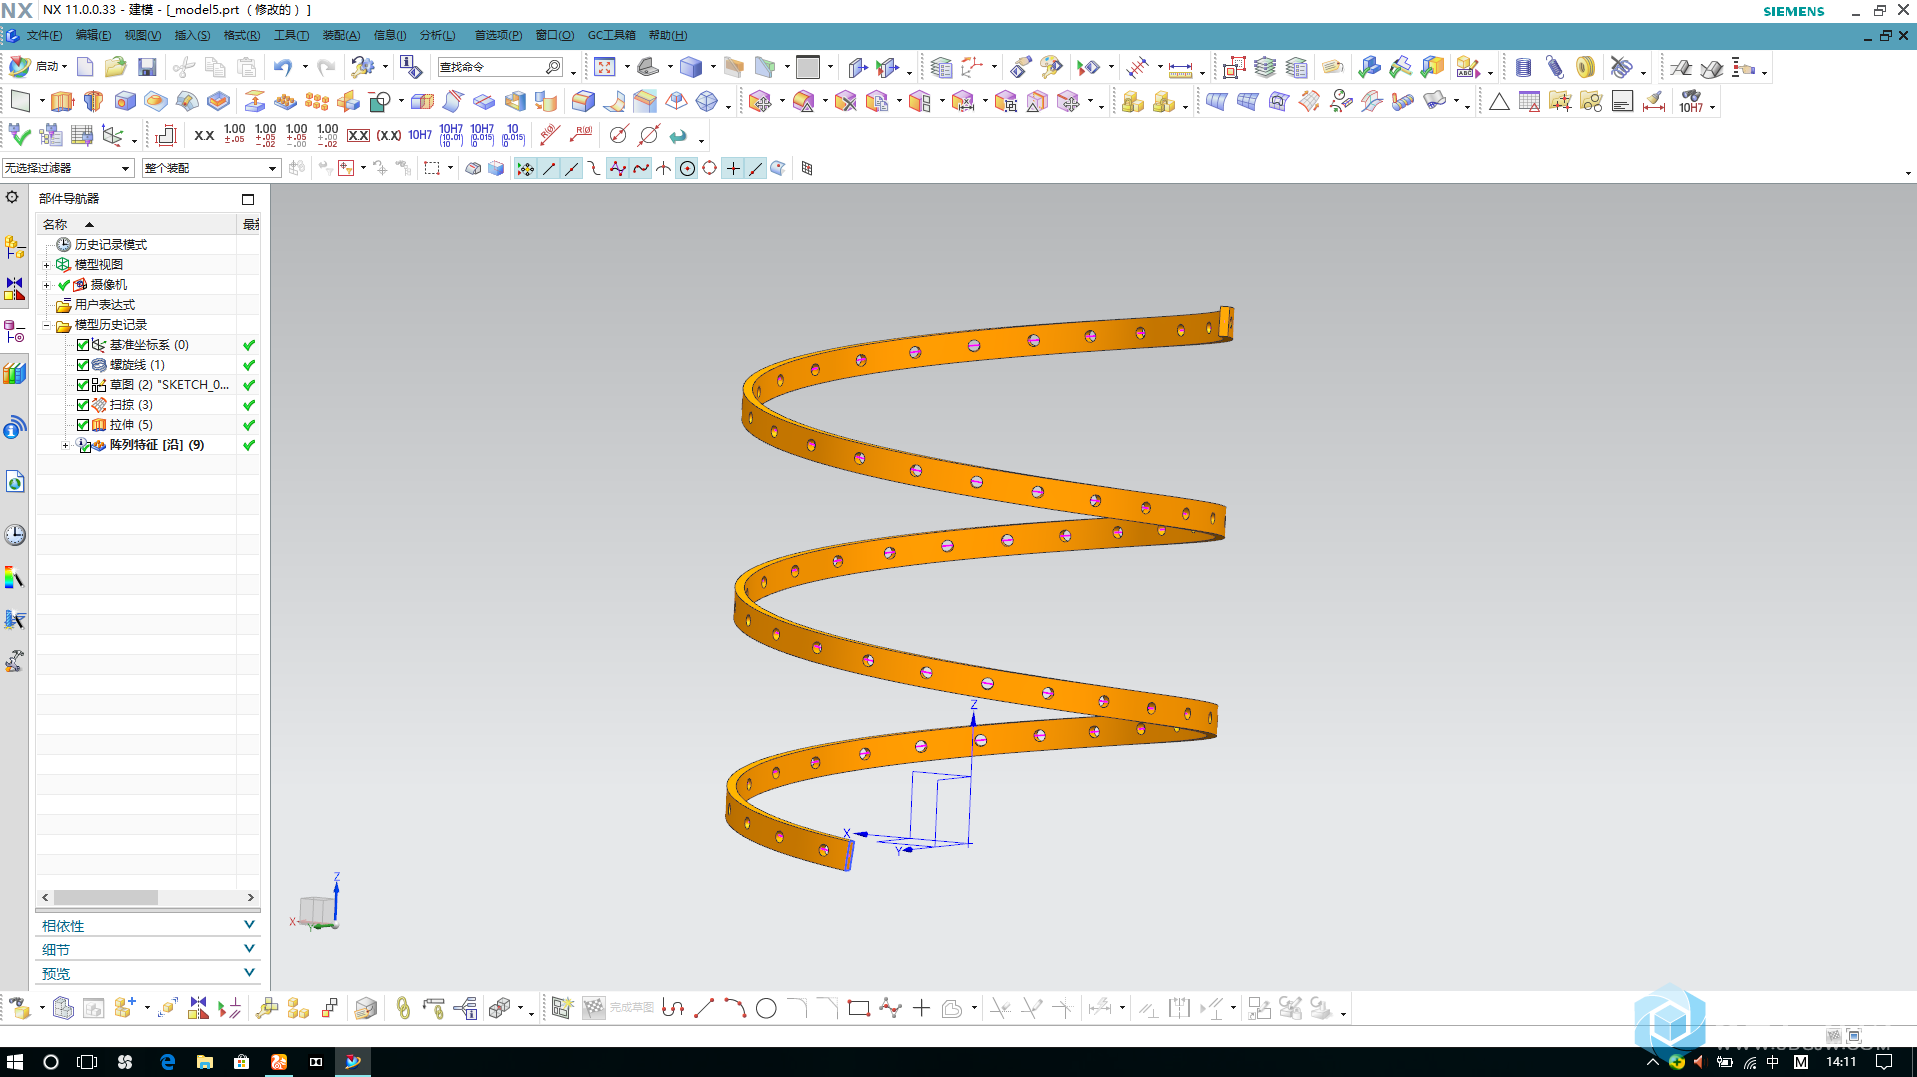Toggle the Midpoint snap point button
Viewport: 1917px width, 1077px height.
tap(571, 168)
